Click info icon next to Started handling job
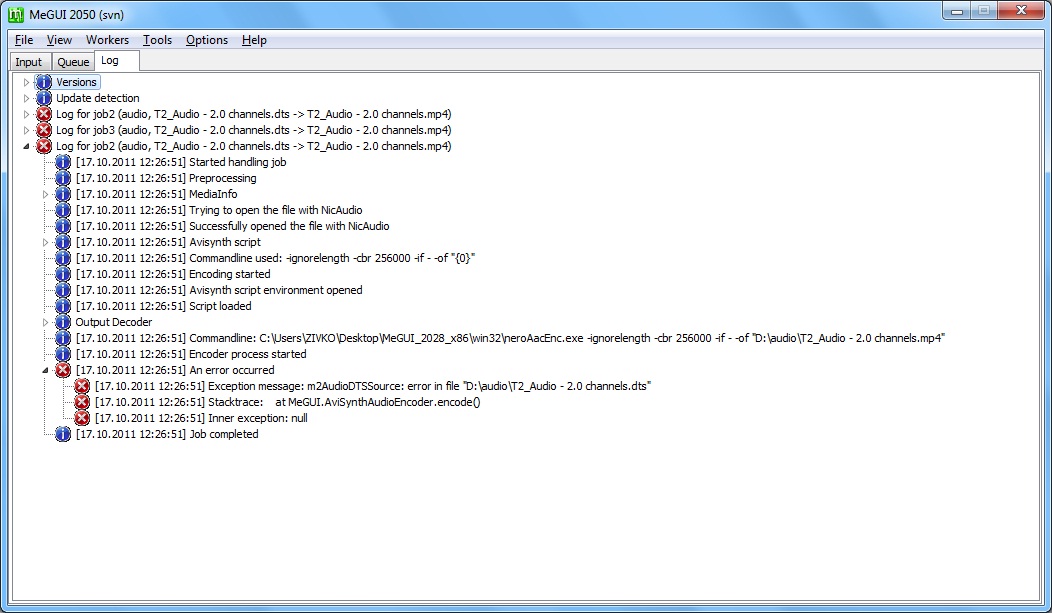The width and height of the screenshot is (1052, 613). pos(62,162)
